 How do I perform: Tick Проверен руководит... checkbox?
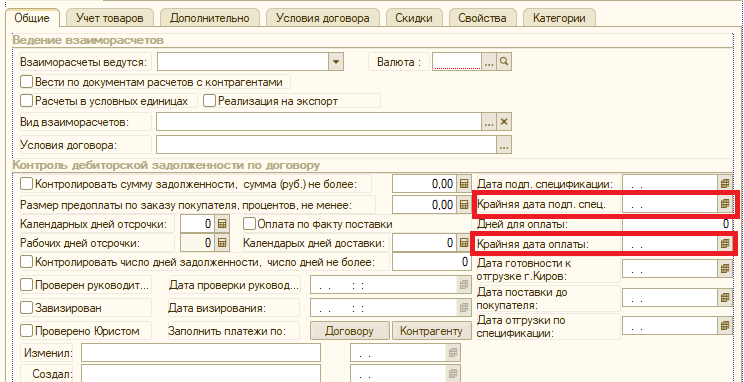[27, 285]
